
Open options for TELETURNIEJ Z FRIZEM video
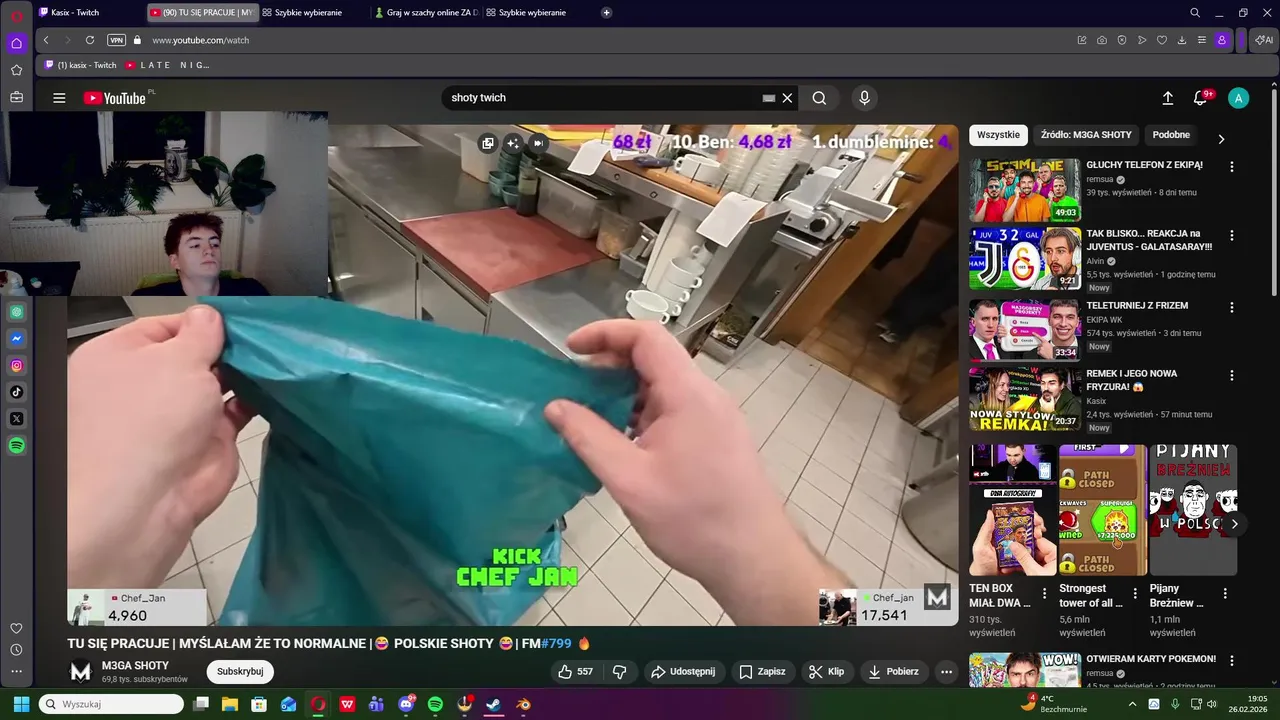pos(1232,308)
